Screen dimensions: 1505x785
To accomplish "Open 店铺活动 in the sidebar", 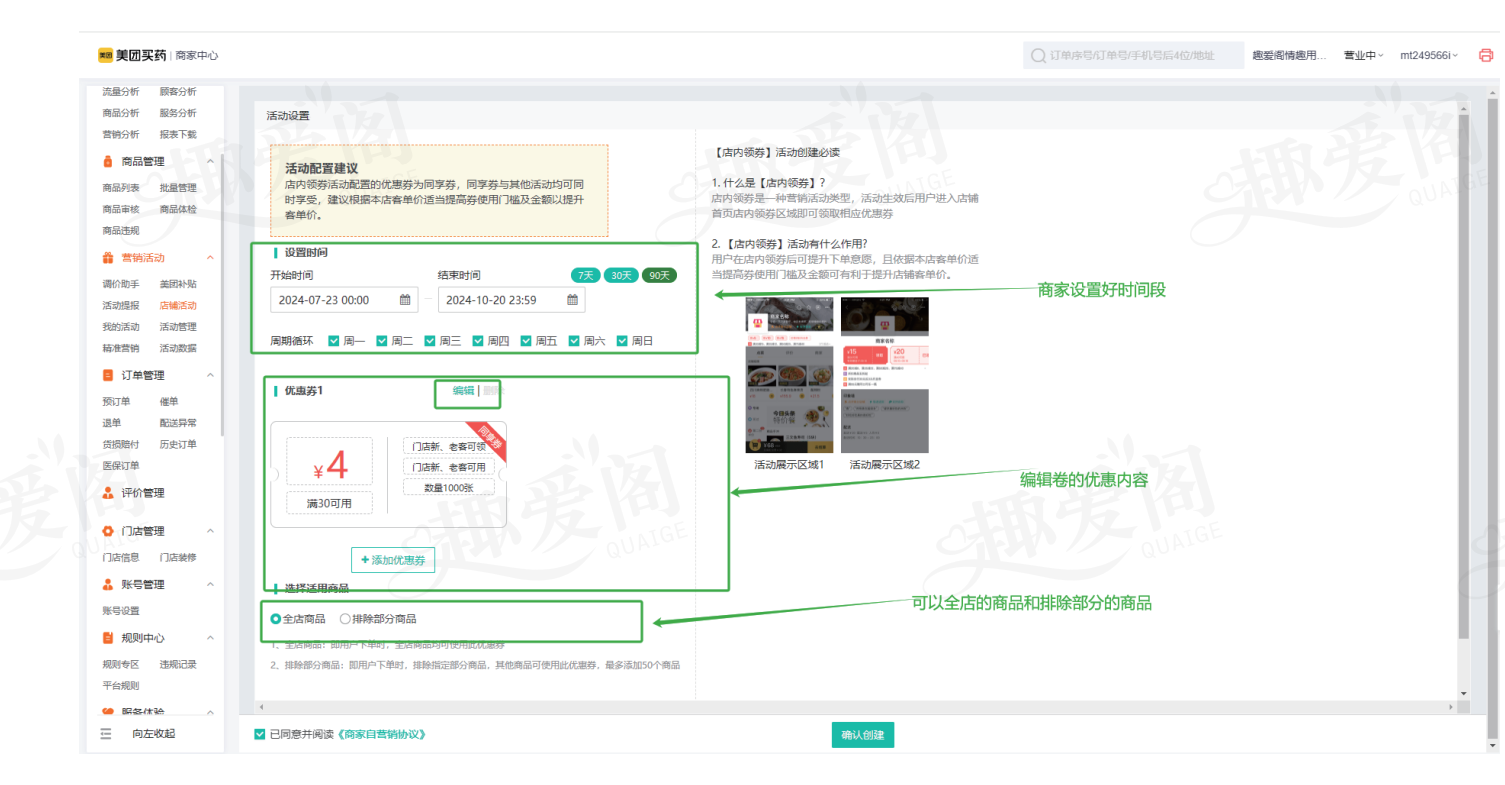I will tap(178, 306).
